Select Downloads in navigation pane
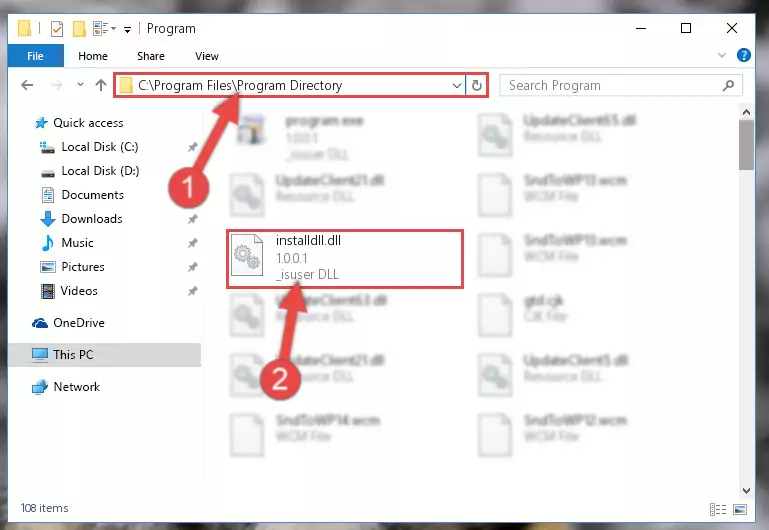The height and width of the screenshot is (530, 769). pos(92,219)
